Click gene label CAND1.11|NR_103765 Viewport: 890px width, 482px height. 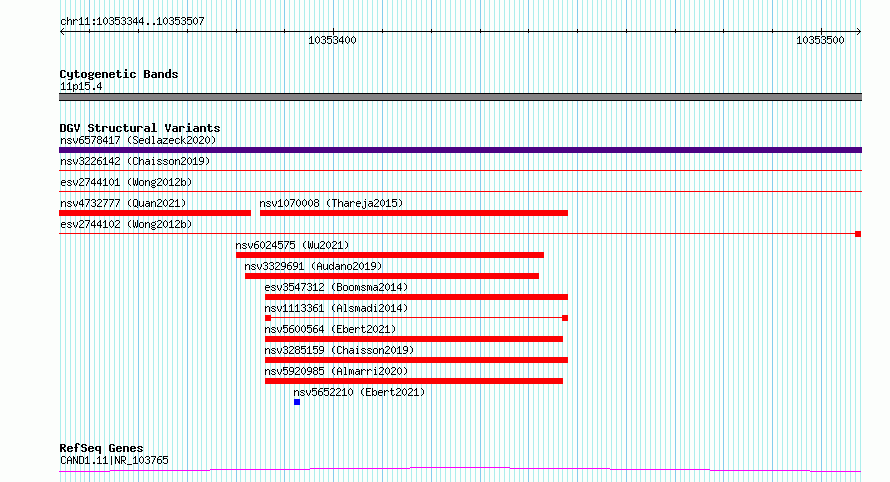pos(114,460)
